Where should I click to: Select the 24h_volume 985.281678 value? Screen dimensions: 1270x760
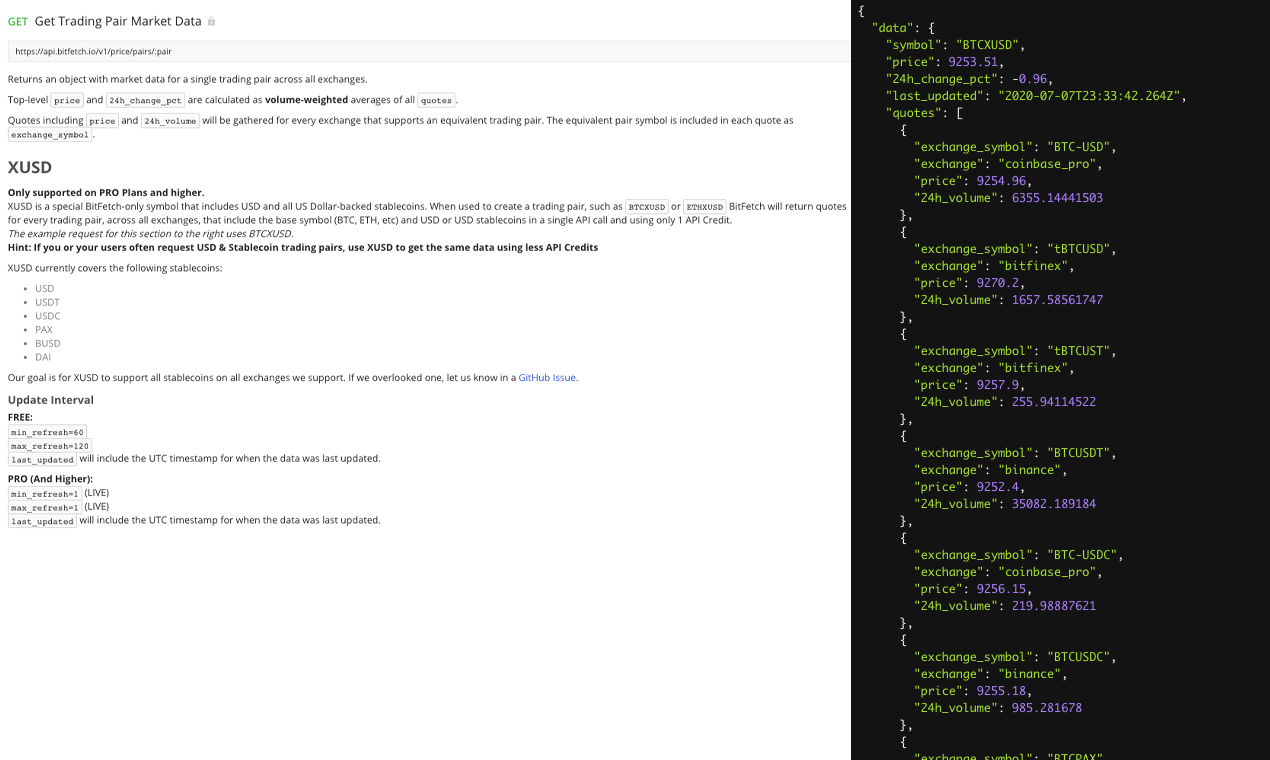click(x=1047, y=708)
